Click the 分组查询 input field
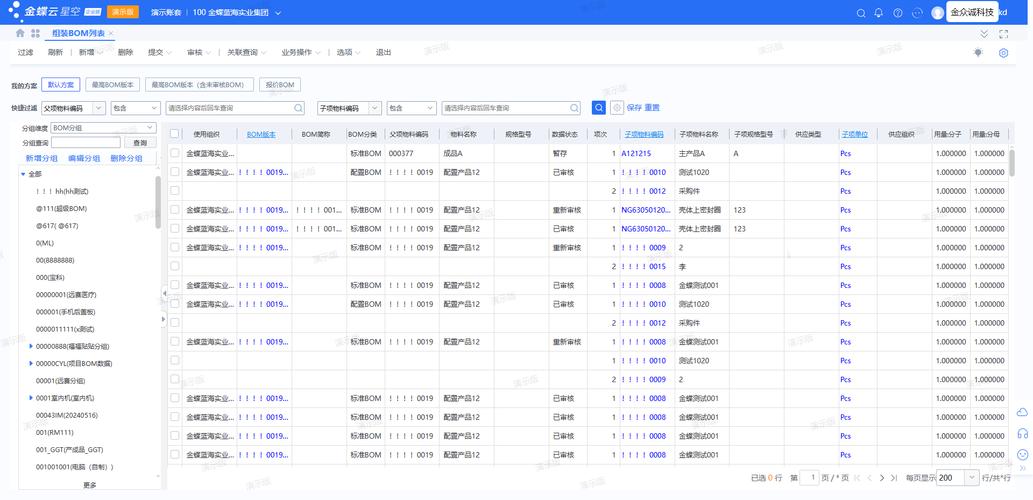This screenshot has height=500, width=1033. click(86, 143)
